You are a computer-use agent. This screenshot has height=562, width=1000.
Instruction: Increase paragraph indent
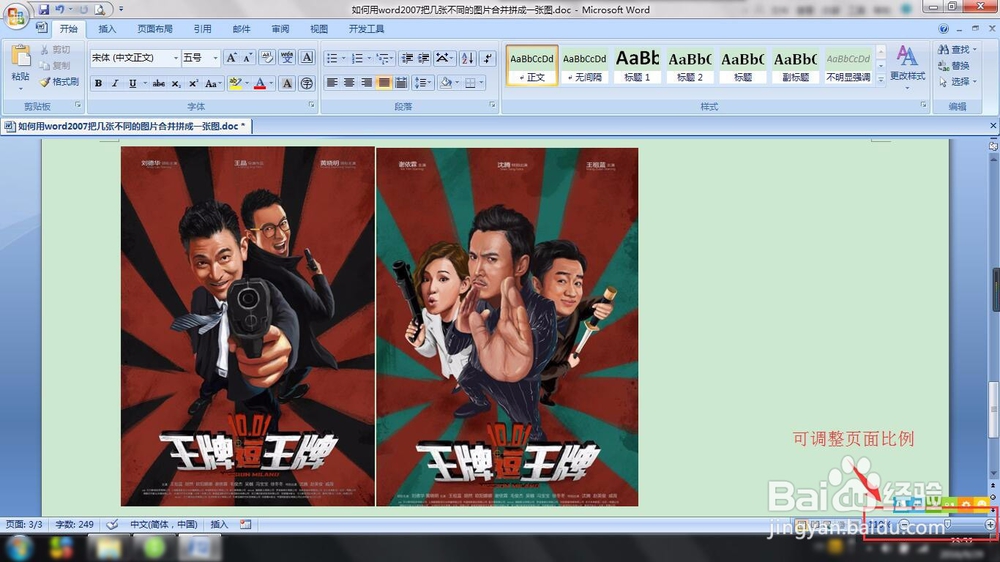pos(423,58)
